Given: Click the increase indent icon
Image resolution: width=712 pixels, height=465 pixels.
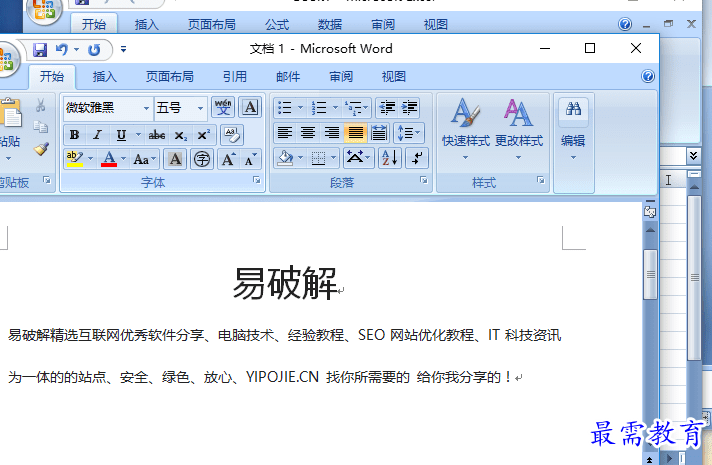Looking at the screenshot, I should pos(409,108).
